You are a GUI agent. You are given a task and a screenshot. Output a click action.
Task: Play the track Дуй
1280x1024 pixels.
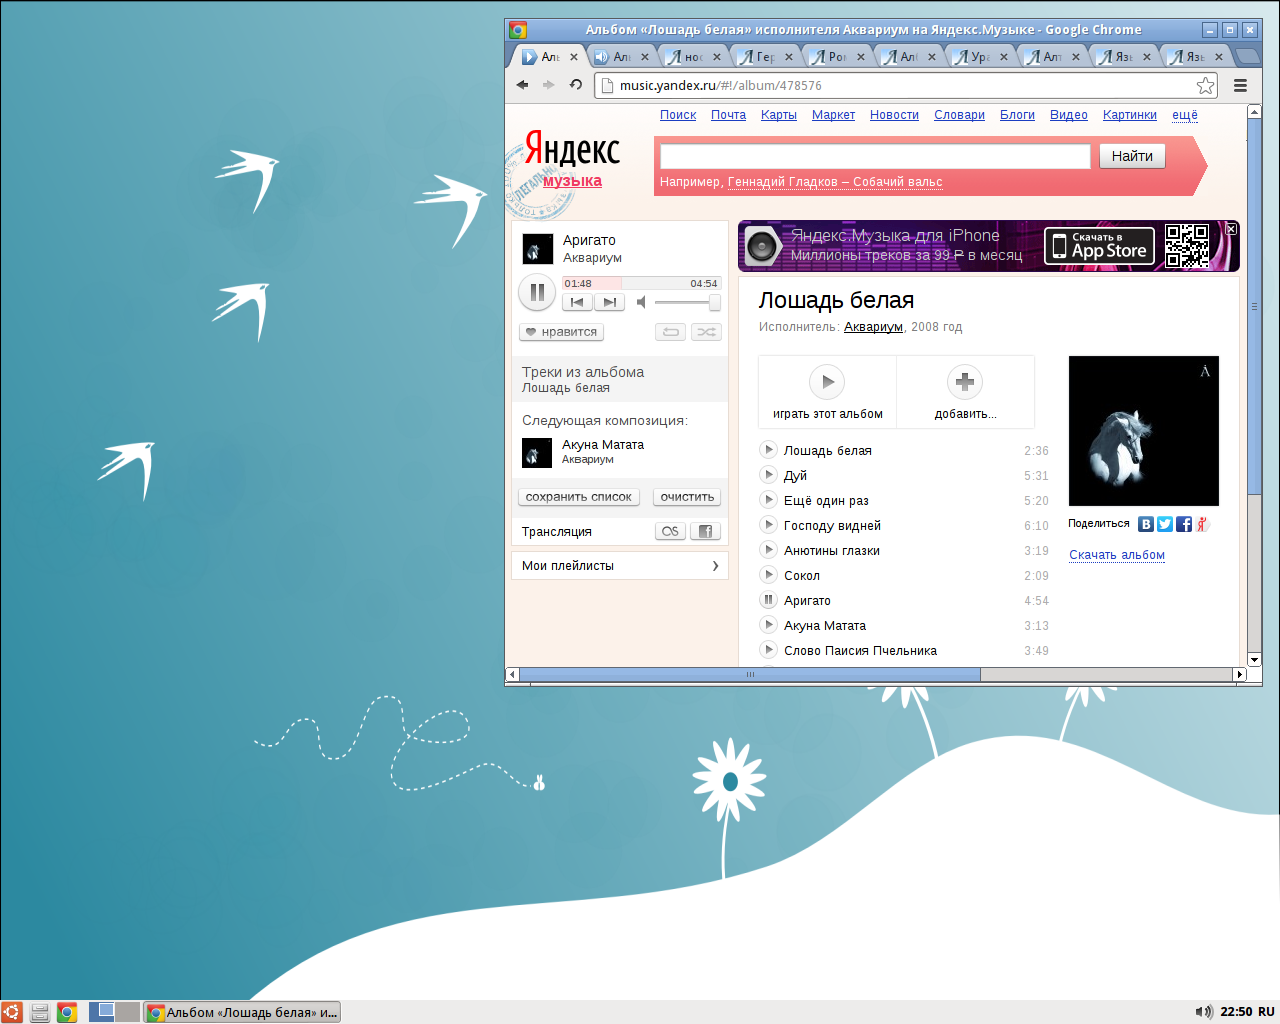click(769, 475)
